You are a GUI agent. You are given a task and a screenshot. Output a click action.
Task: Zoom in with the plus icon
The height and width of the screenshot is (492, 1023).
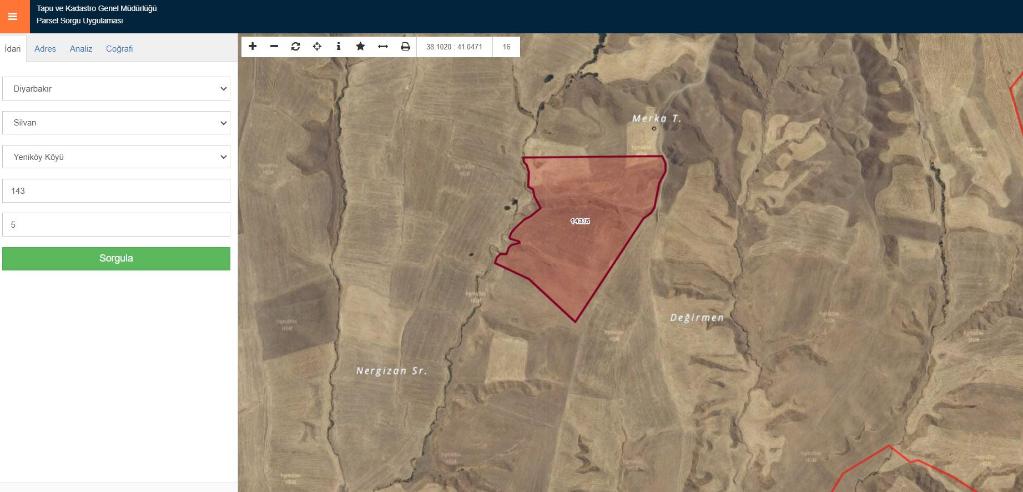[x=252, y=46]
